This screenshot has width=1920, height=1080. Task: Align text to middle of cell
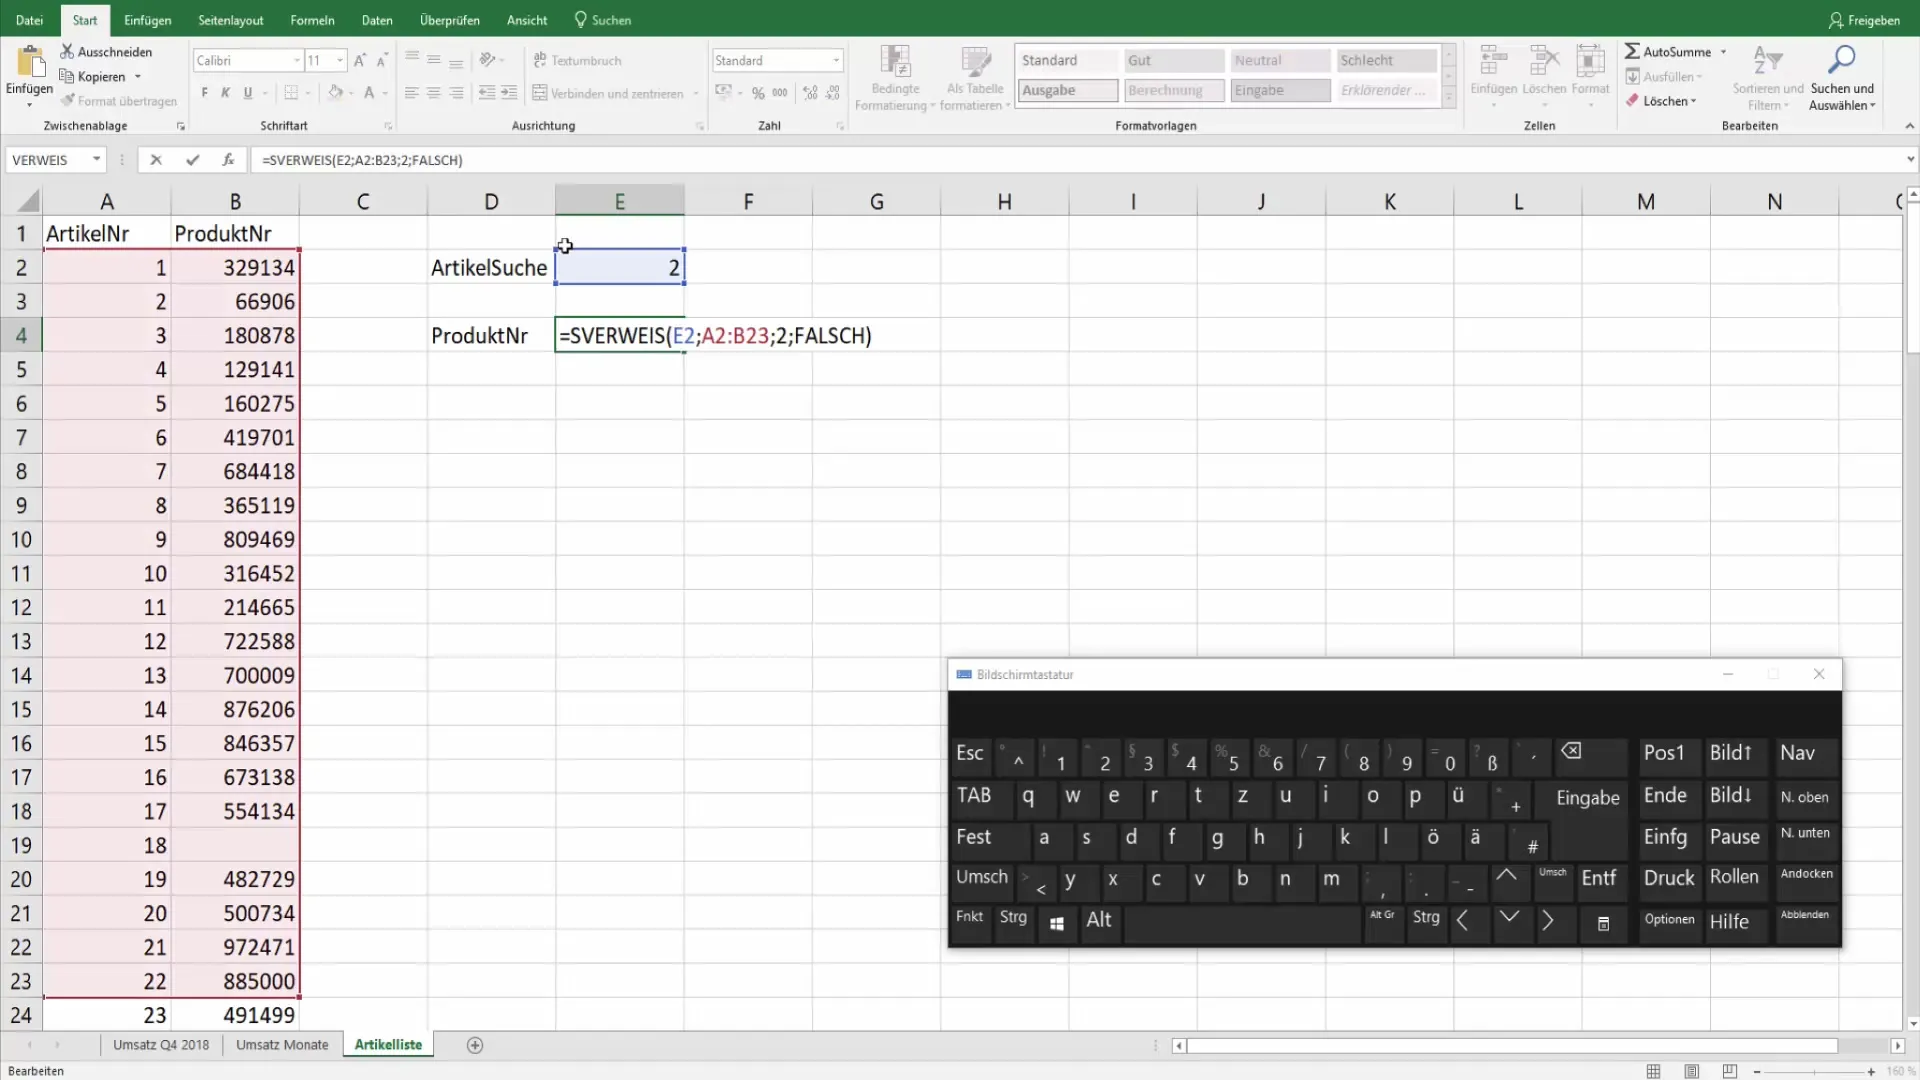(434, 60)
